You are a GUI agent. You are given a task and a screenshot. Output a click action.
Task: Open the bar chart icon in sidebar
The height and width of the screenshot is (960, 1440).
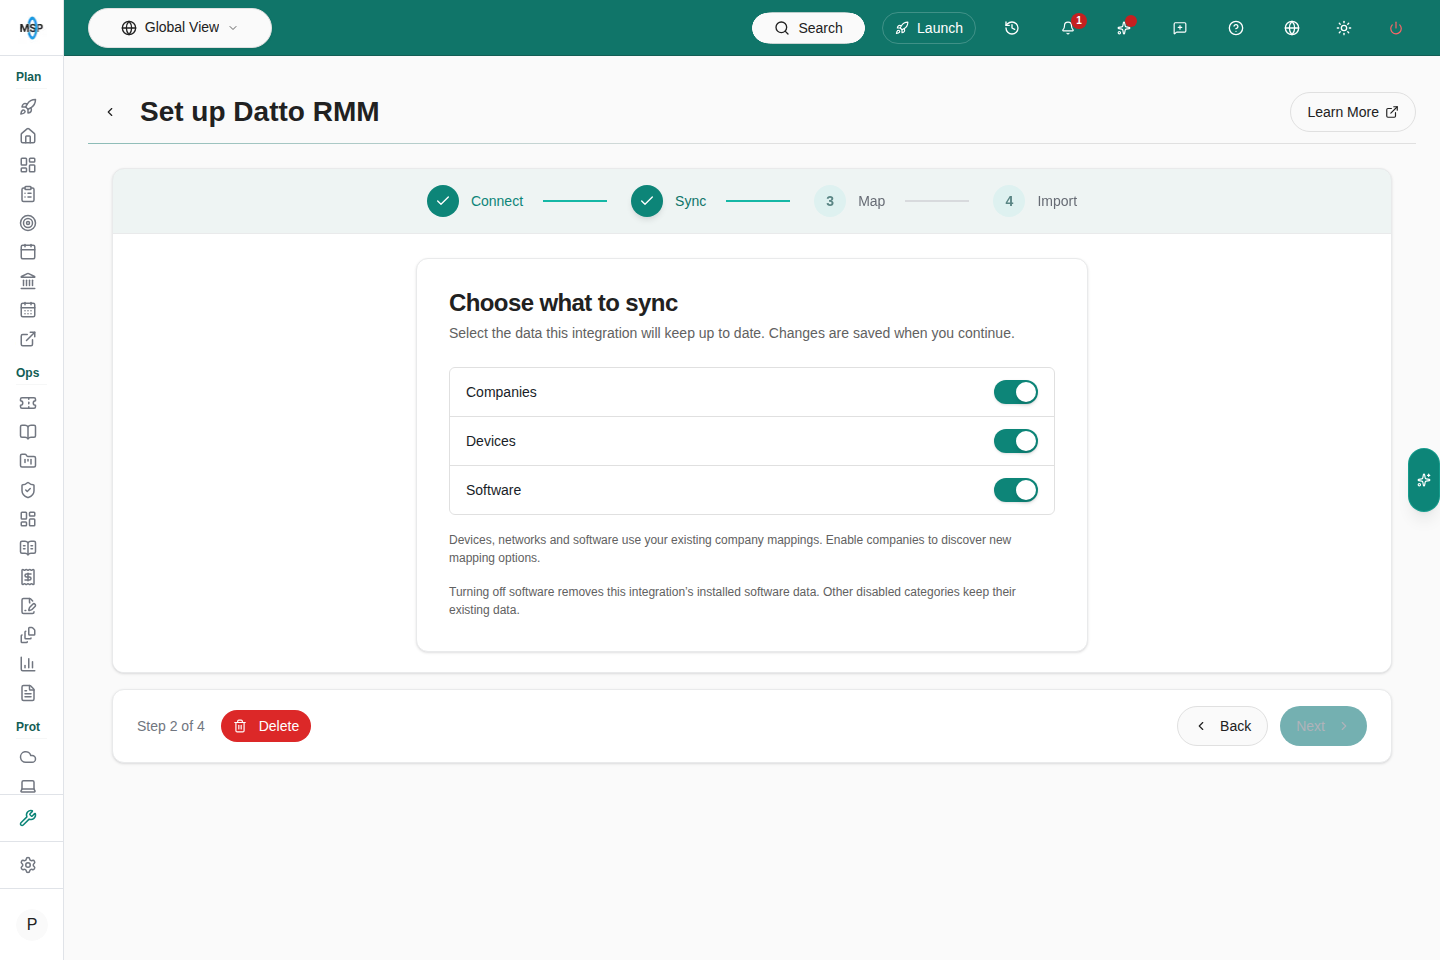28,664
